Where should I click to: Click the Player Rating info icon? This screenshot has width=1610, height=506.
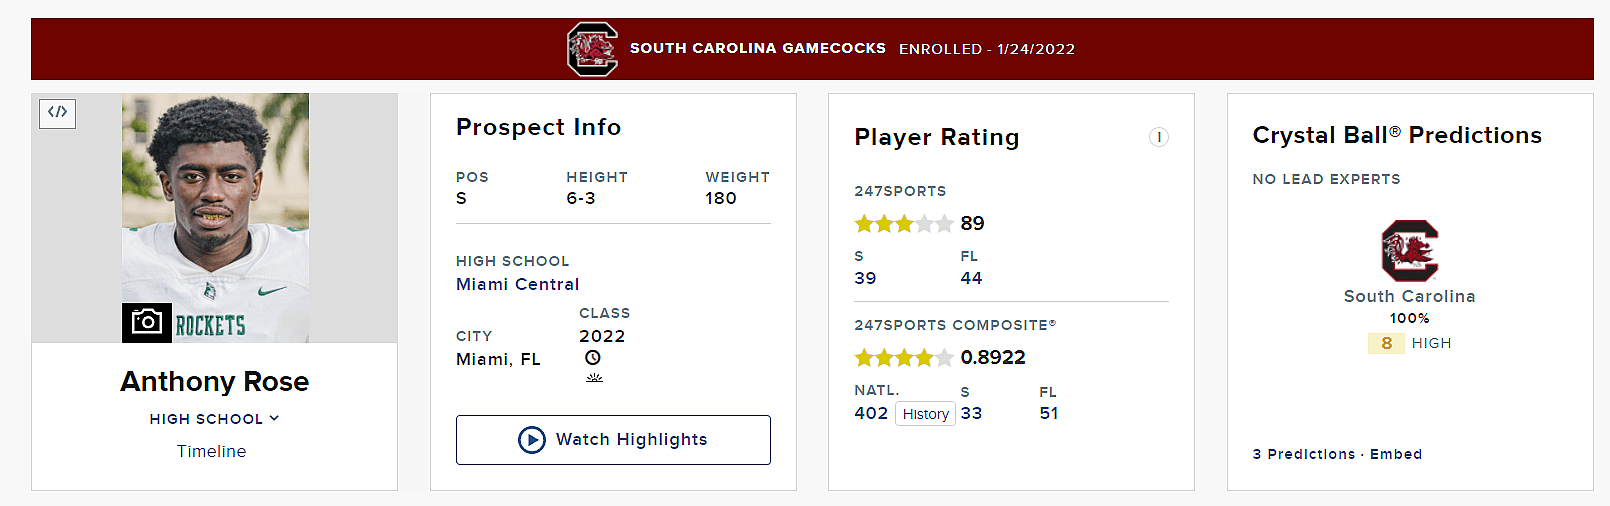[x=1158, y=137]
